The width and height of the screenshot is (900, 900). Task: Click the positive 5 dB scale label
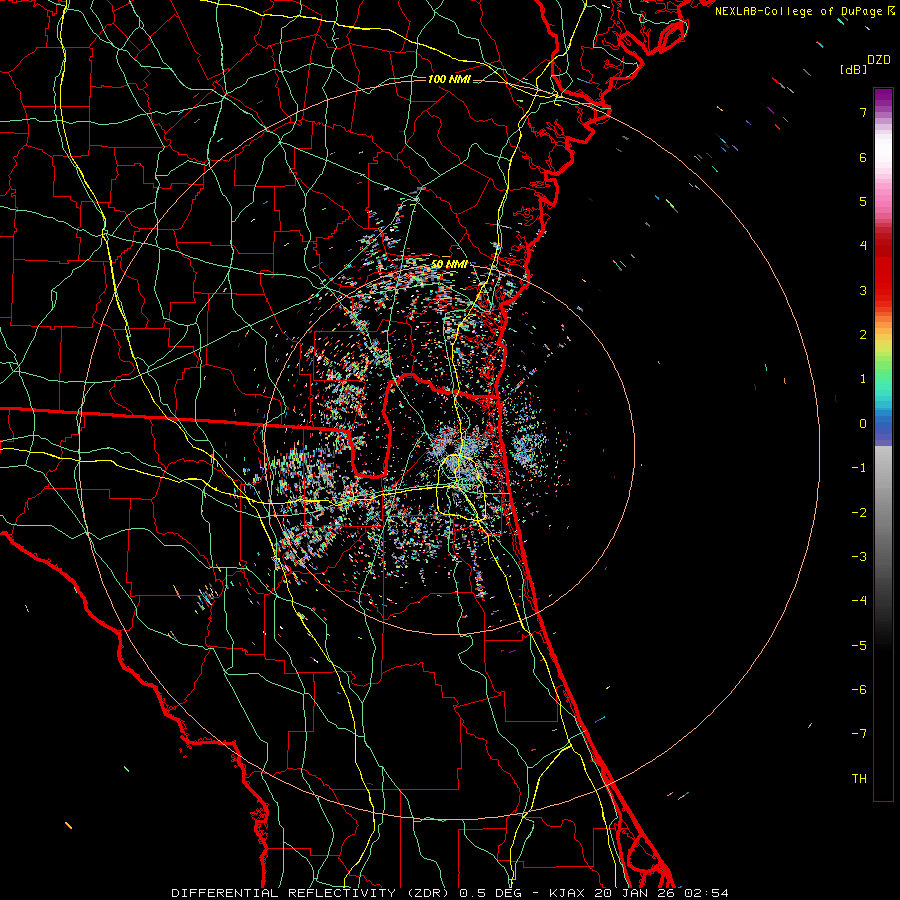pos(863,201)
